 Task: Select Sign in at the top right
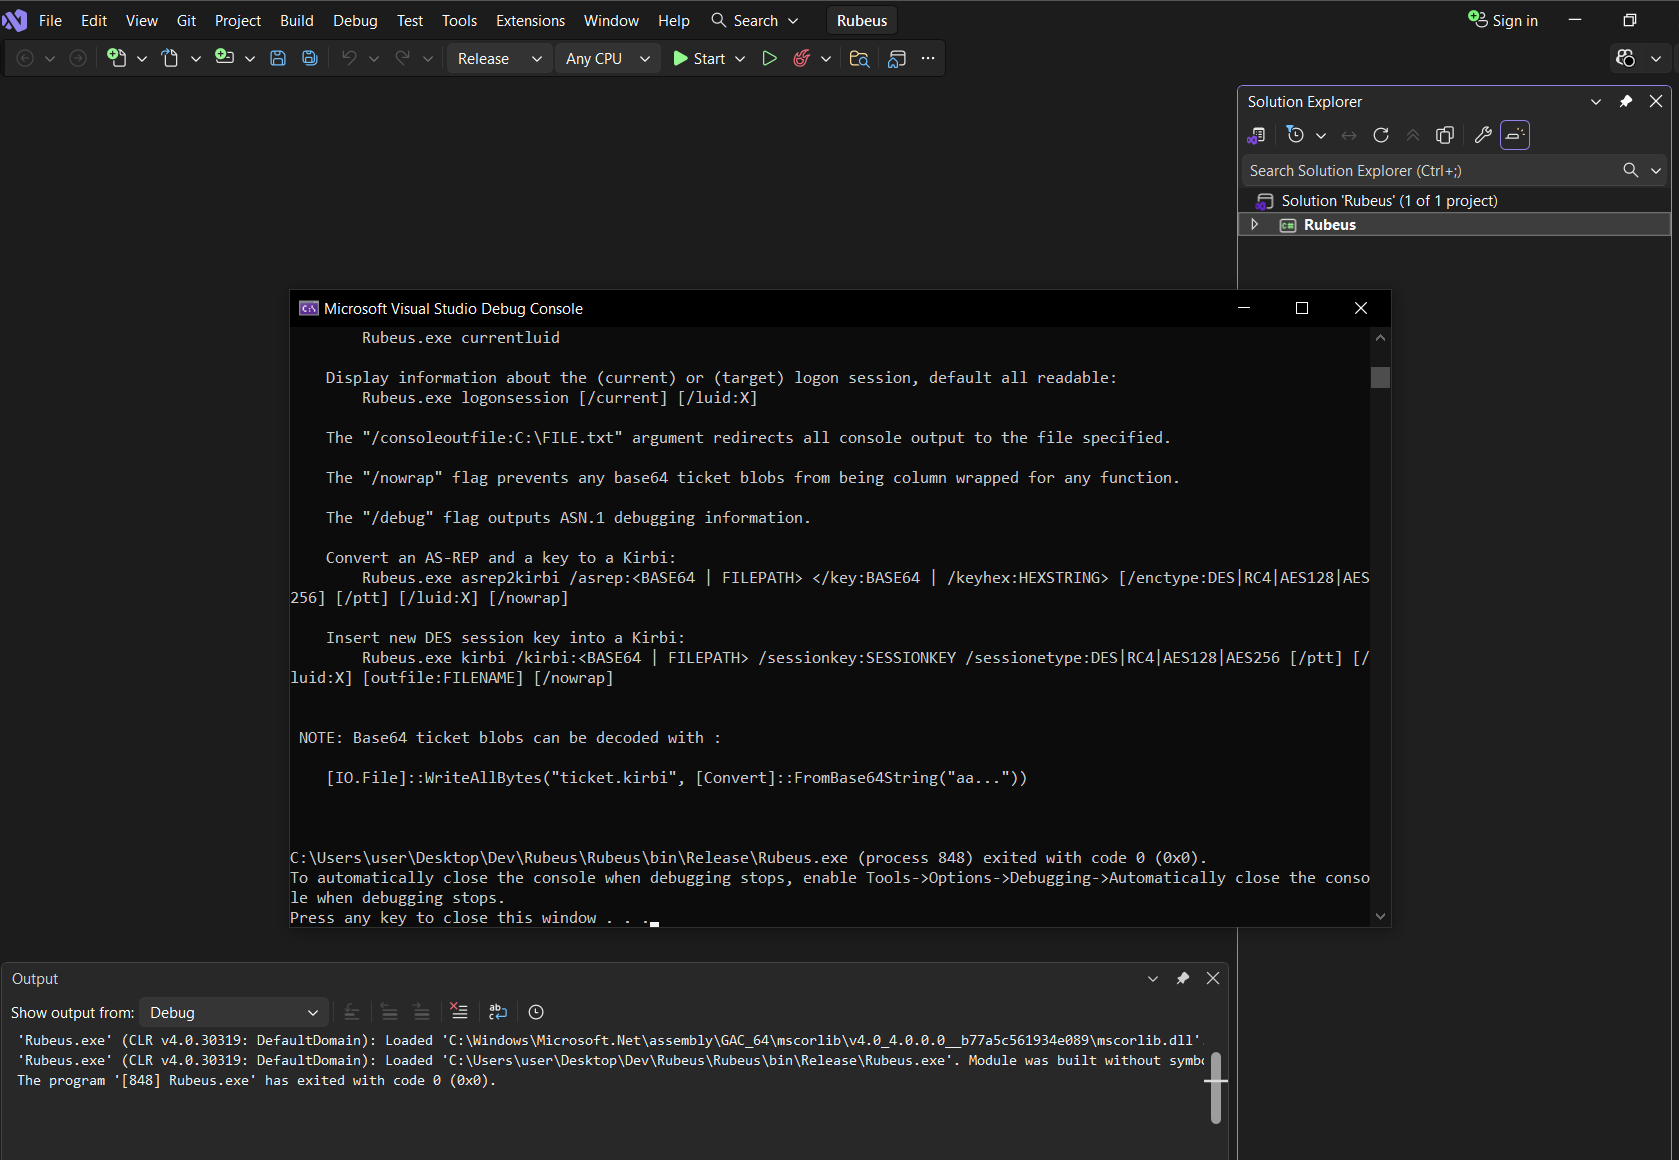(1511, 20)
